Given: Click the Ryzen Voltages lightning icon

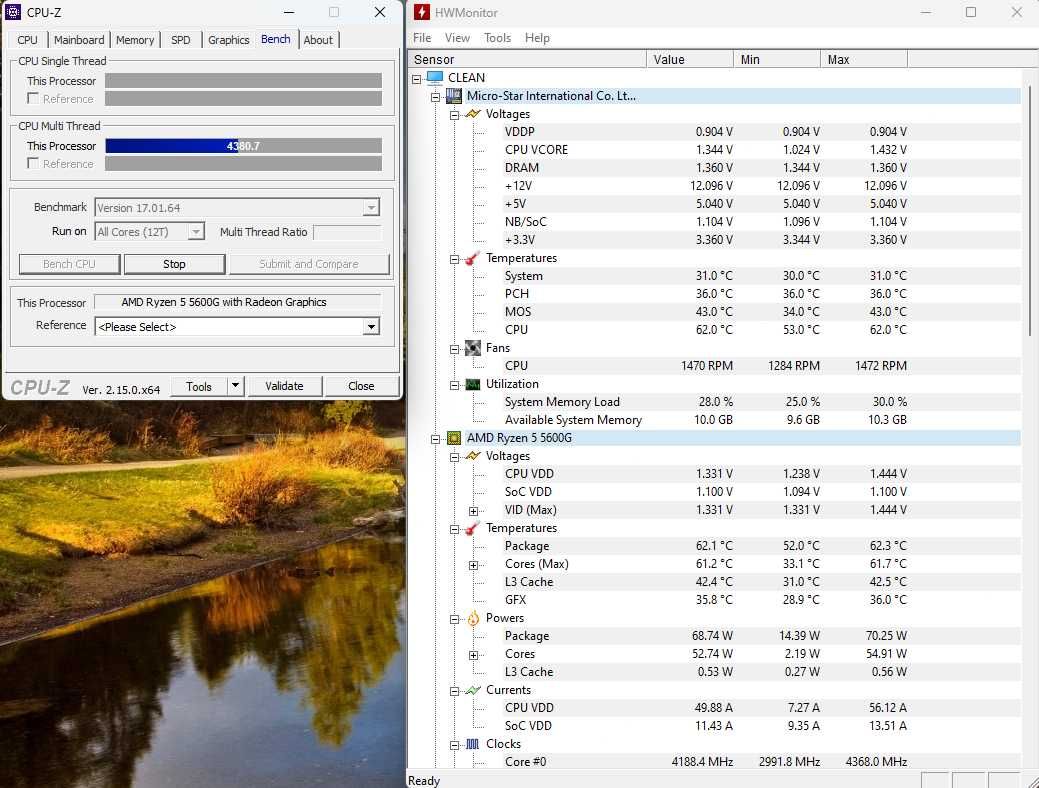Looking at the screenshot, I should pyautogui.click(x=472, y=456).
